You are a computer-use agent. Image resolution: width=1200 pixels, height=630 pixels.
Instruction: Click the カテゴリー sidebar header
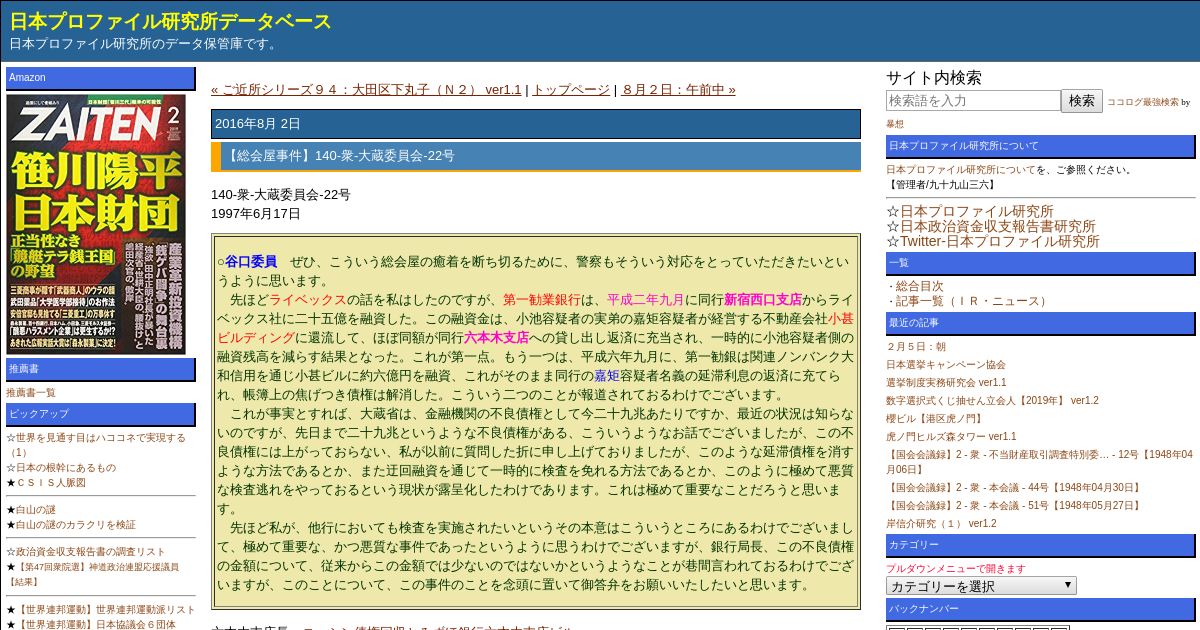1041,546
